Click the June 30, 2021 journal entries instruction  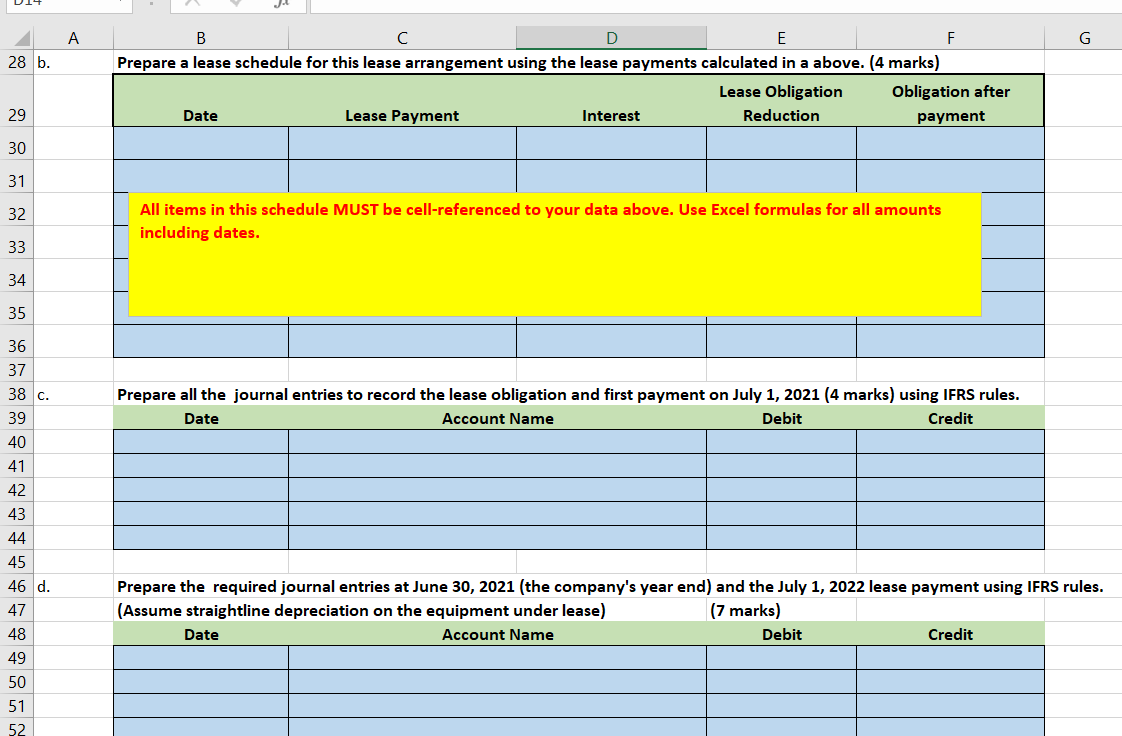[x=610, y=587]
